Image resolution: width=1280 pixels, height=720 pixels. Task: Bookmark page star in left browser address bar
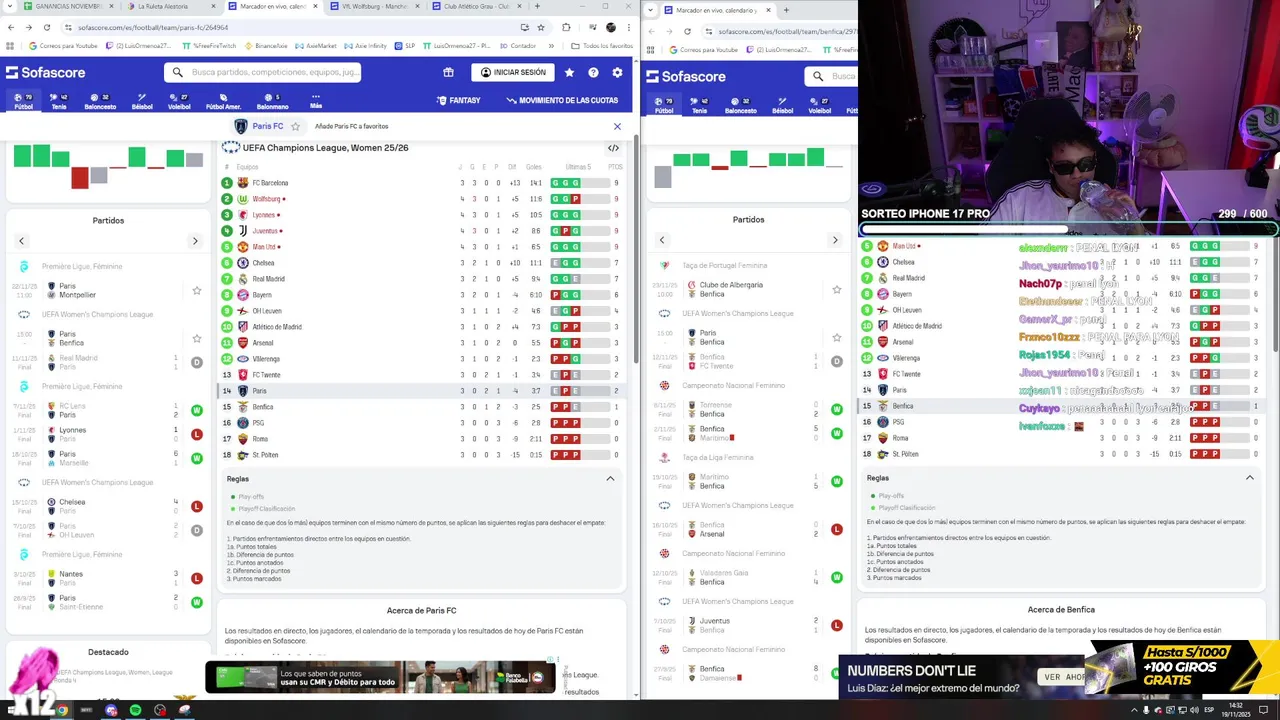[541, 27]
